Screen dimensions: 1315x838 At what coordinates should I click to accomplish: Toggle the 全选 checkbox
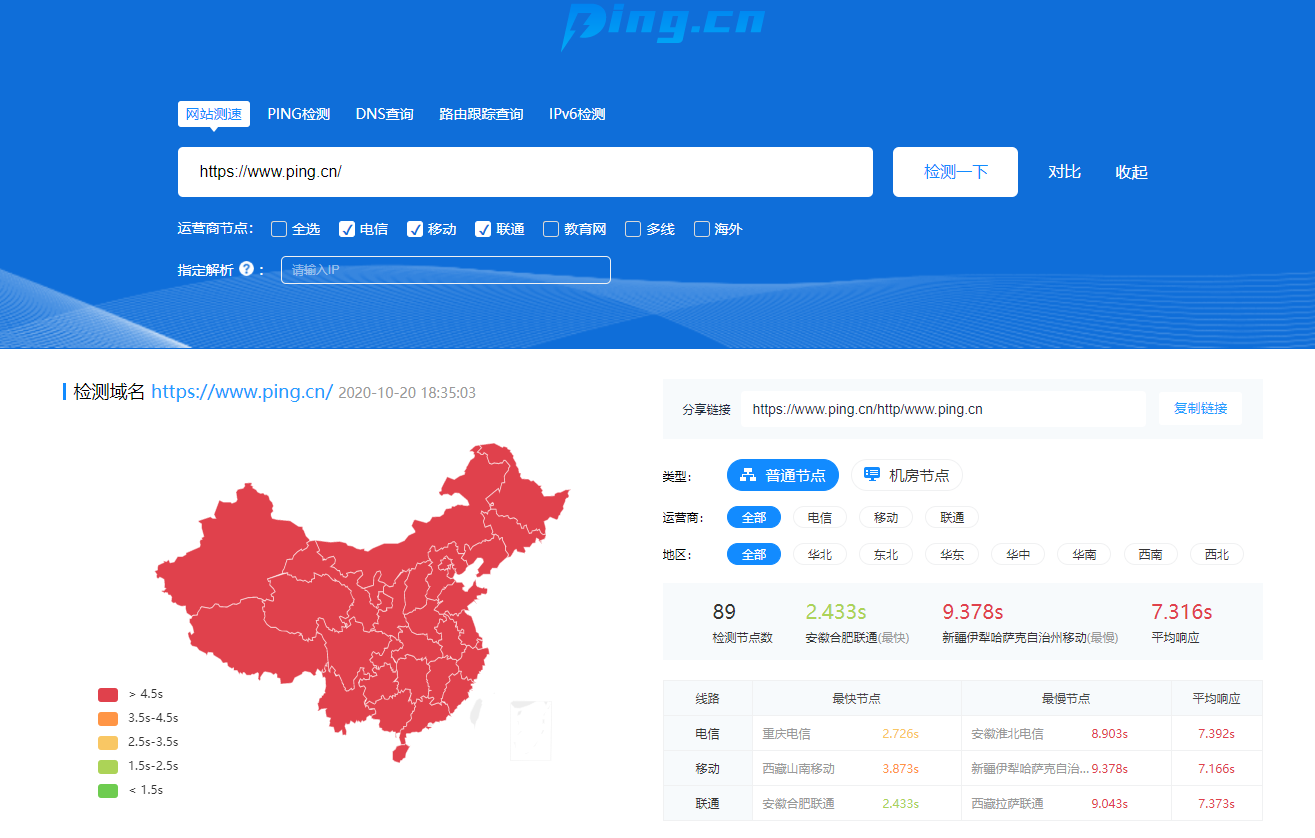tap(279, 229)
